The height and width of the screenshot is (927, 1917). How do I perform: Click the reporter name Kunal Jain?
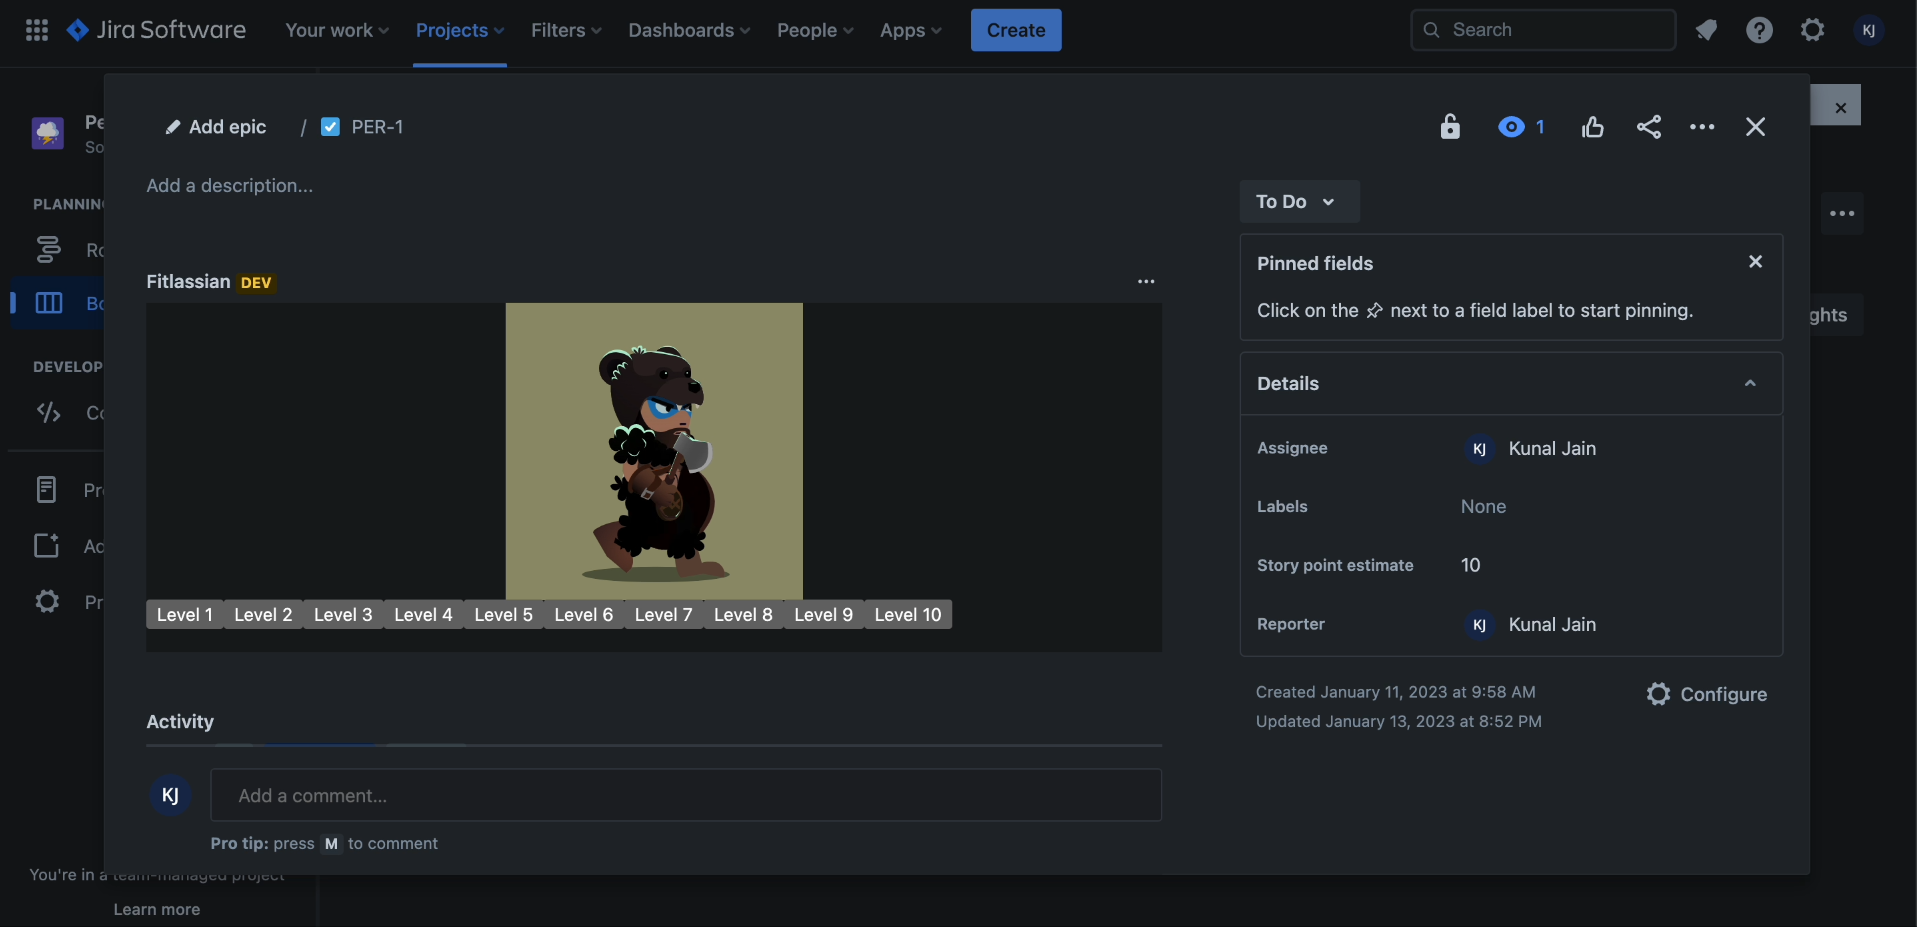coord(1552,625)
